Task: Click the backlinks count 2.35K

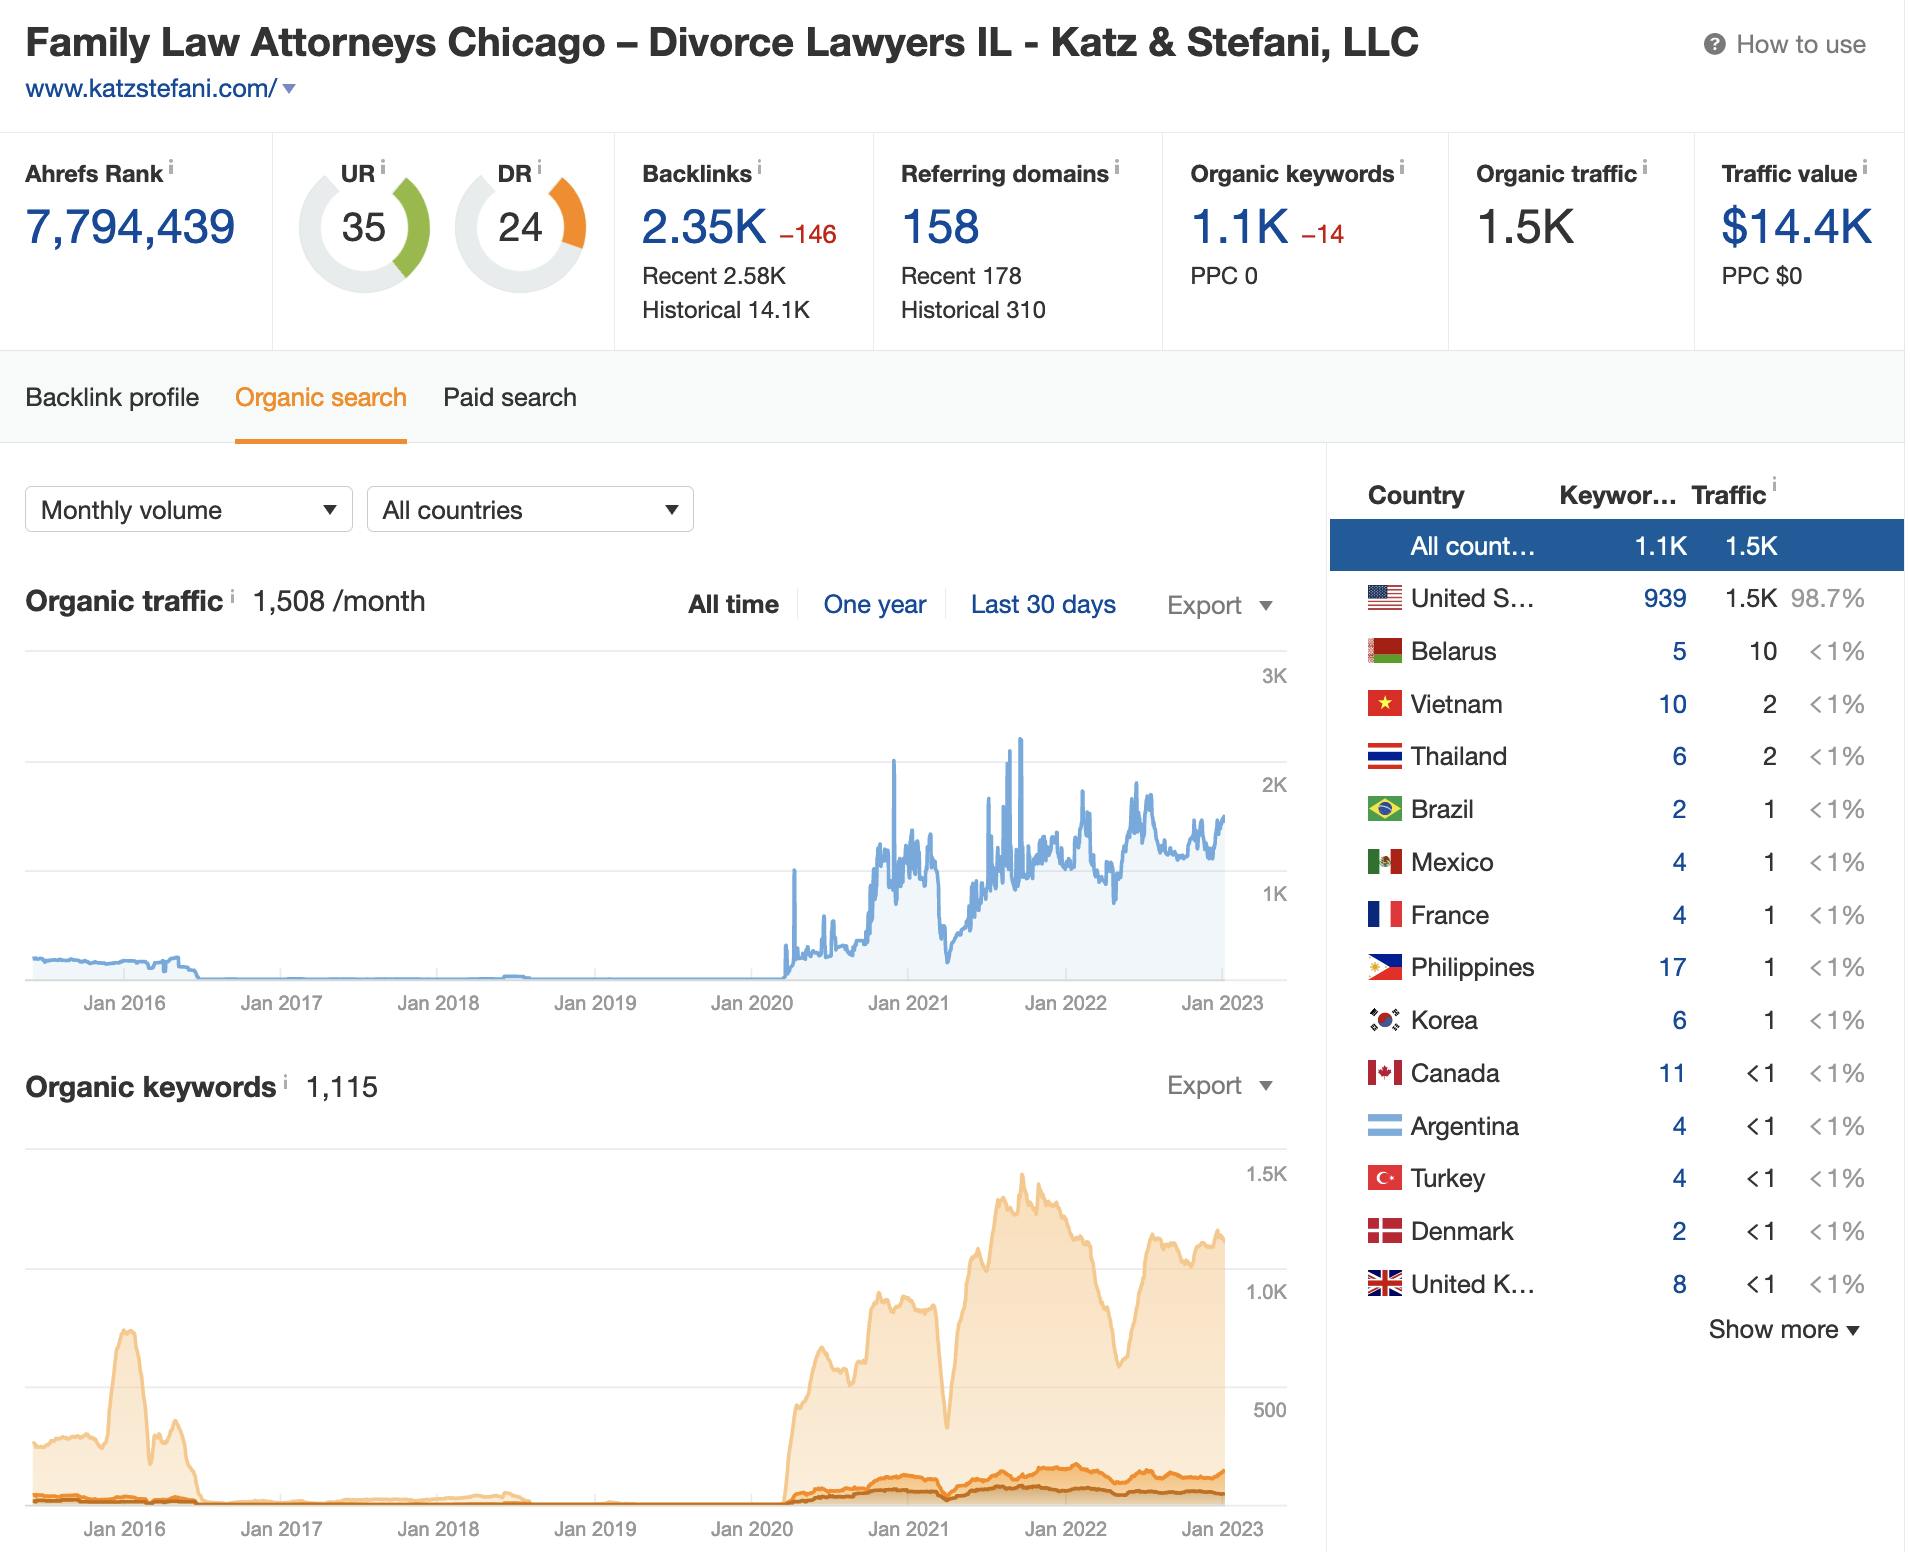Action: pyautogui.click(x=704, y=227)
